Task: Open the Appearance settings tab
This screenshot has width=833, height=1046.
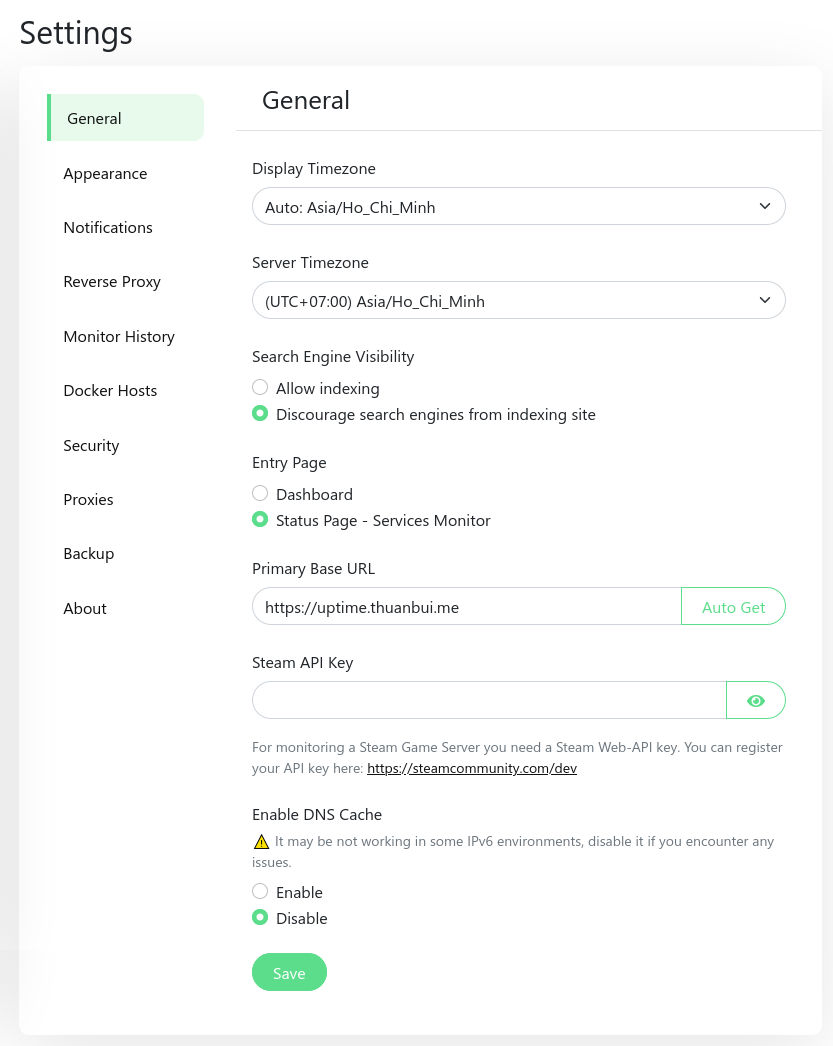Action: pyautogui.click(x=105, y=174)
